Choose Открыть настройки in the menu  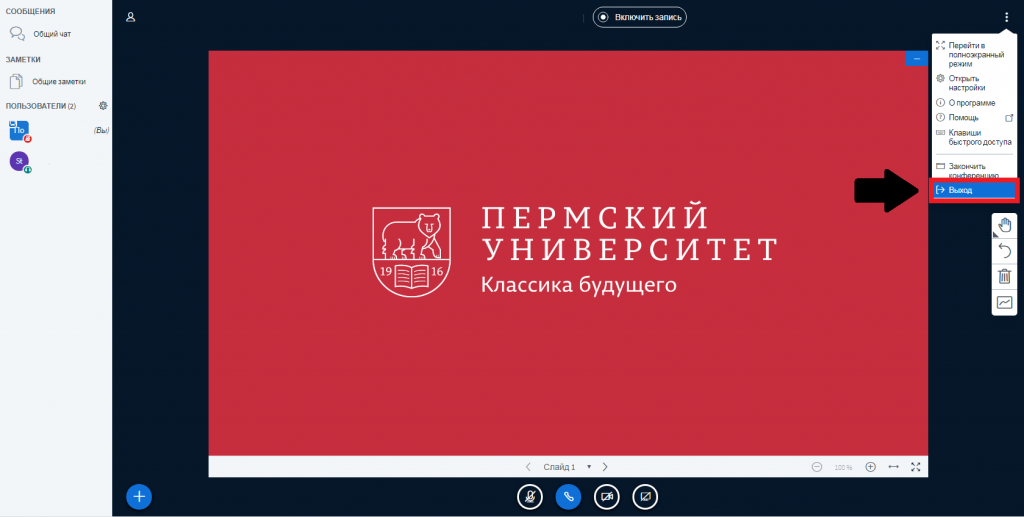964,83
